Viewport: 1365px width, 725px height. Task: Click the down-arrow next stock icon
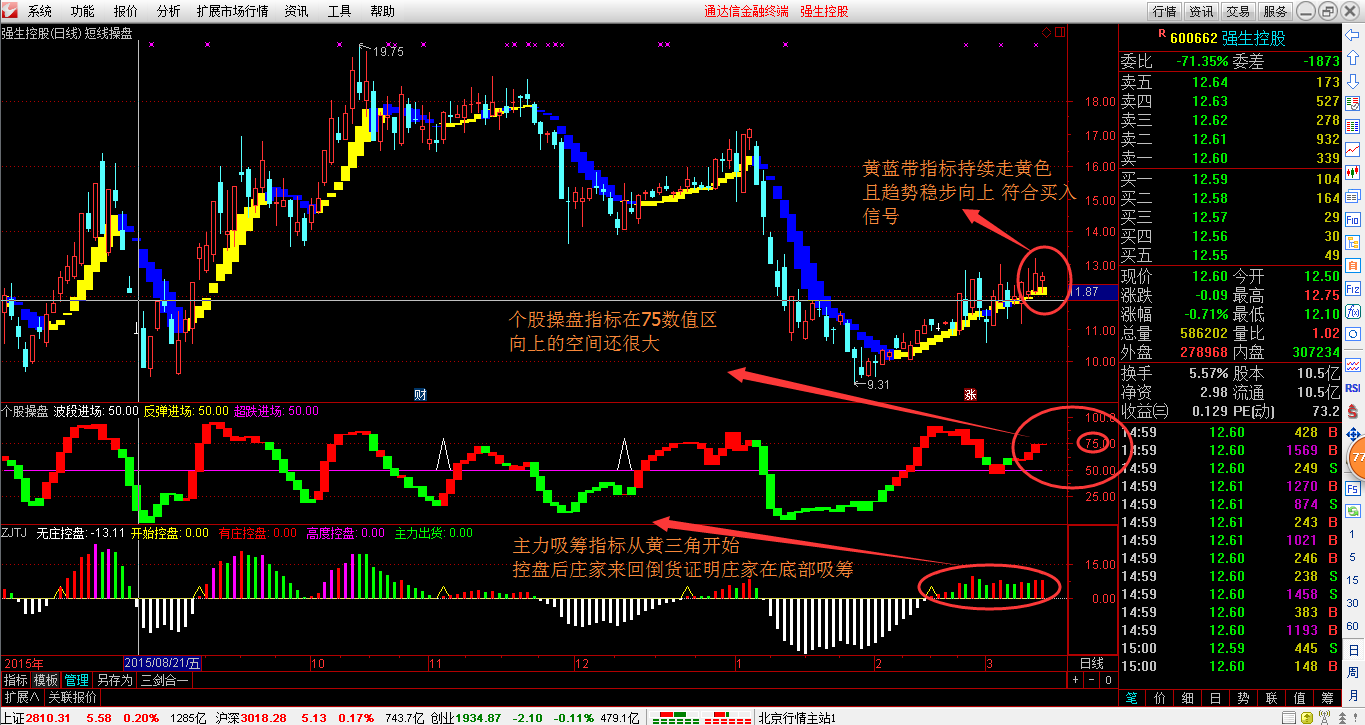click(x=1352, y=81)
